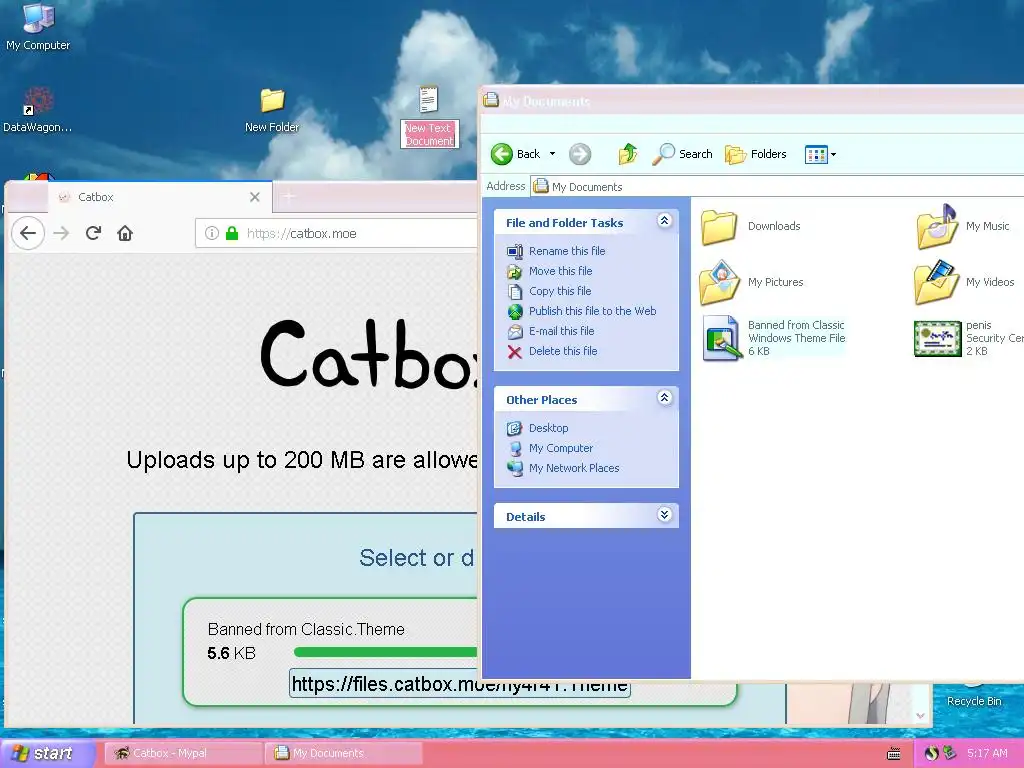The width and height of the screenshot is (1024, 768).
Task: Click site info icon in URL bar
Action: click(212, 233)
